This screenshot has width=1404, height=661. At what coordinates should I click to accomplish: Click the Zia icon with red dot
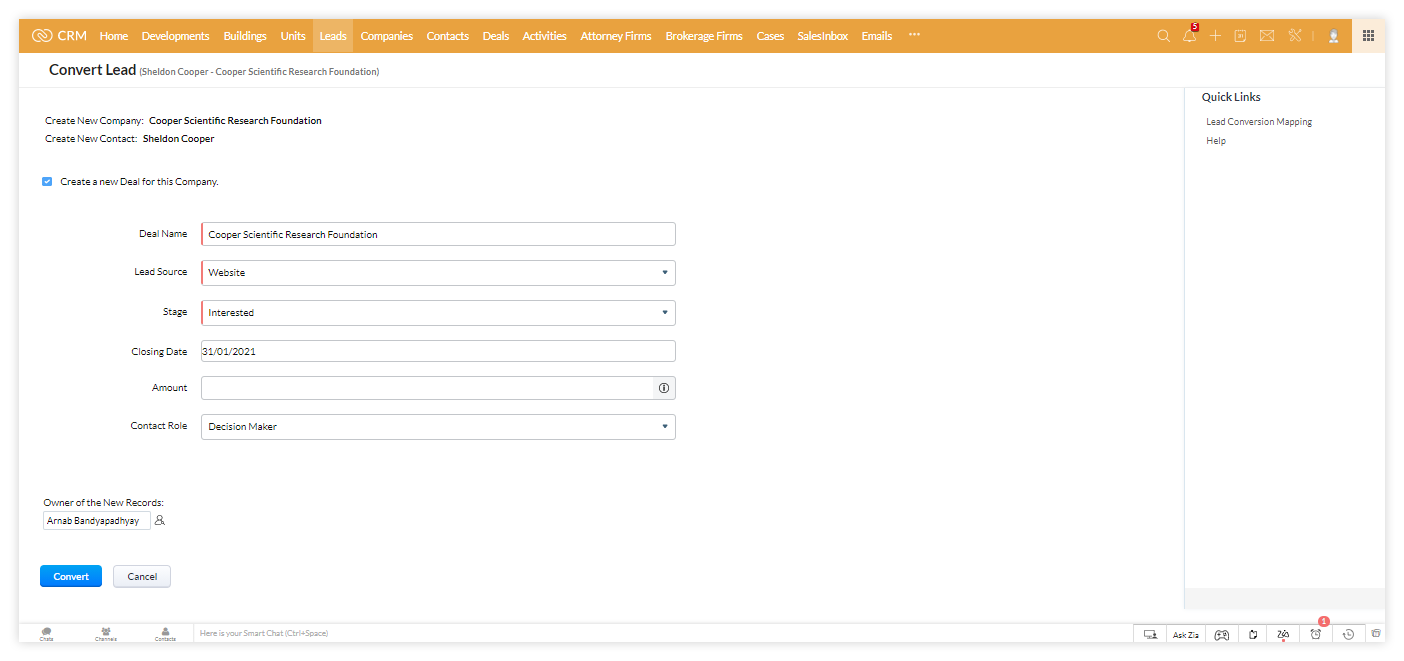[1283, 634]
